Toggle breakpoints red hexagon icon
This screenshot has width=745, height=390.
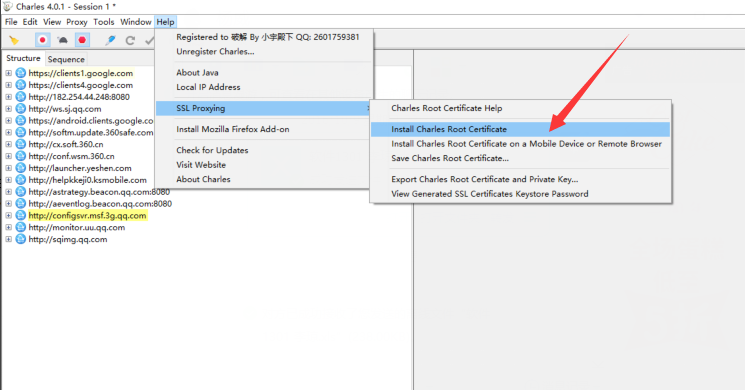tap(82, 40)
